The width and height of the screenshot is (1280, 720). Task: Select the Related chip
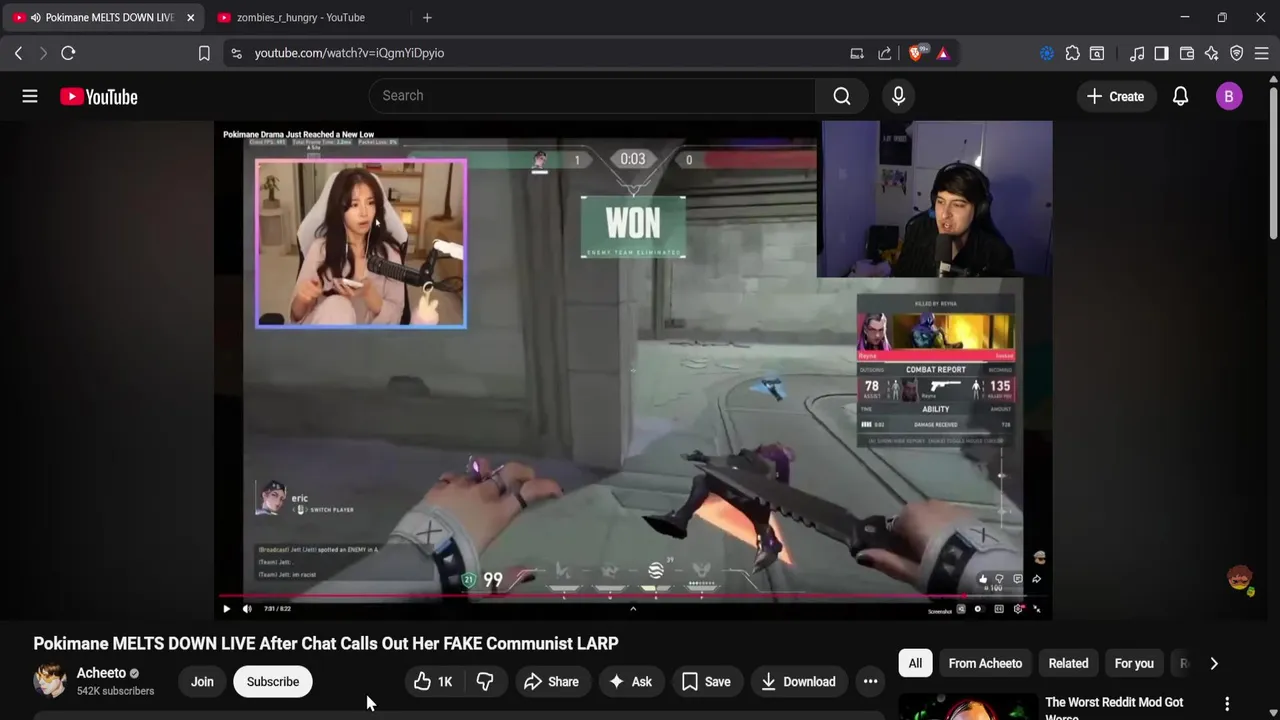tap(1068, 663)
